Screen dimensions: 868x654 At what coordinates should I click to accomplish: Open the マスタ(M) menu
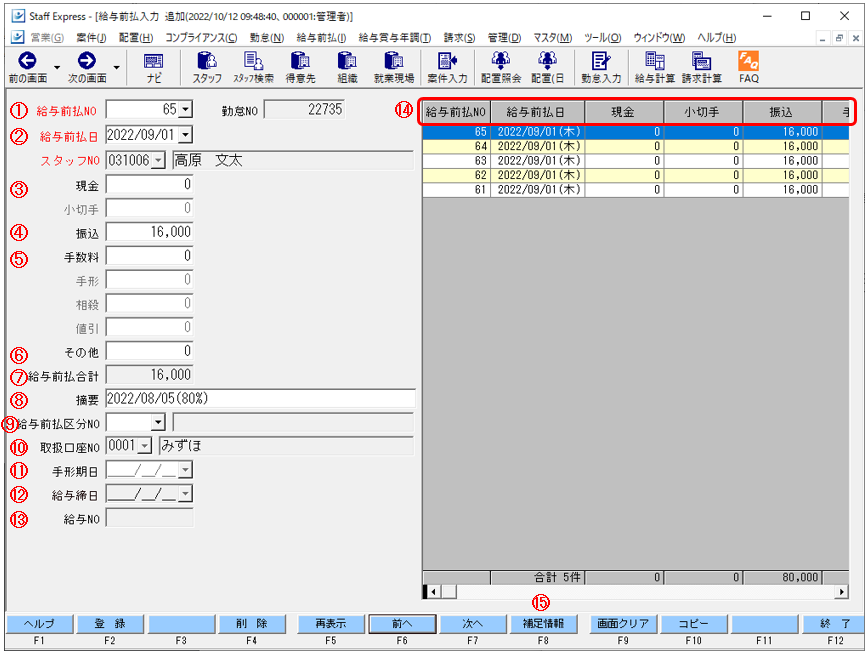click(552, 38)
